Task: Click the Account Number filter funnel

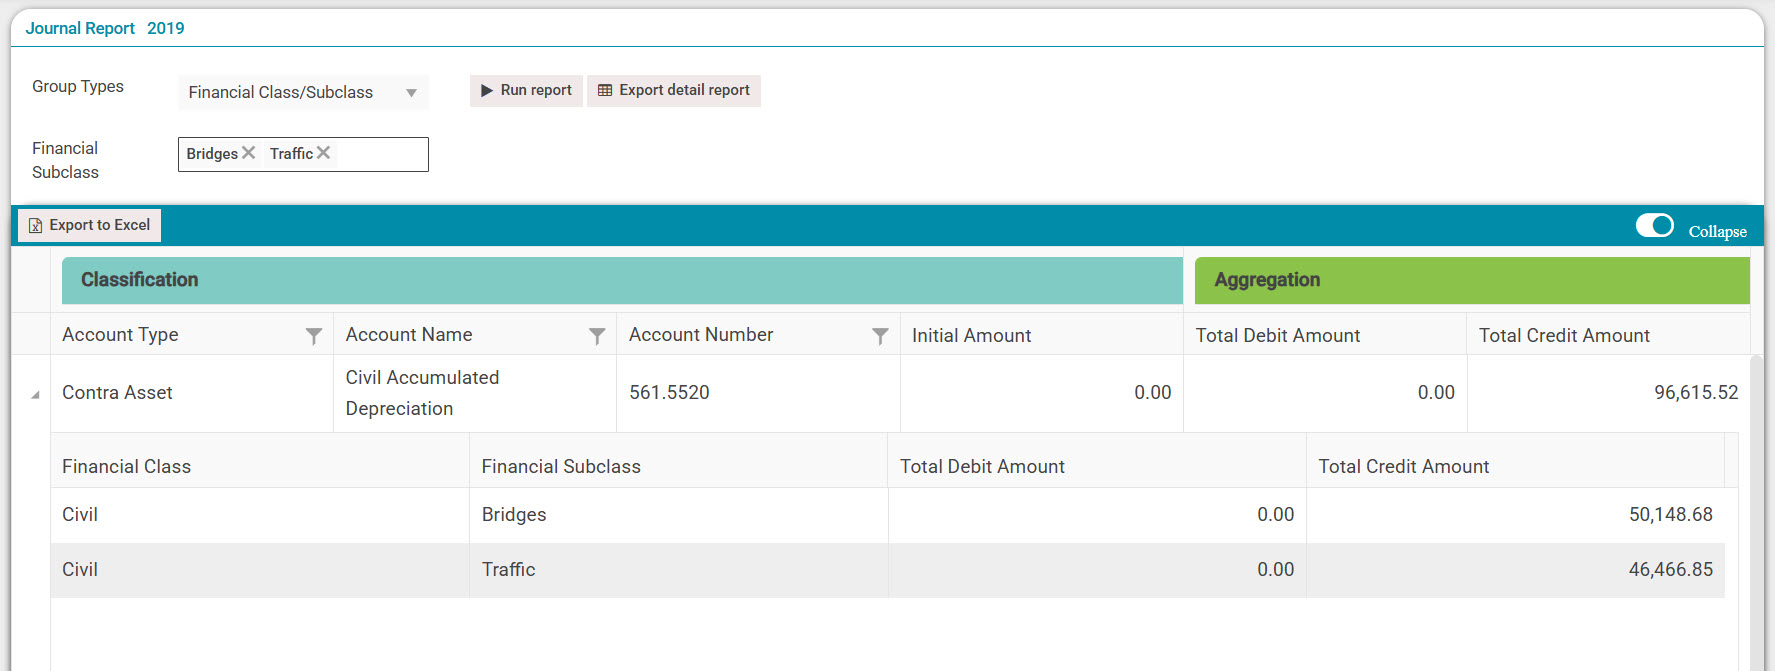Action: pyautogui.click(x=880, y=336)
